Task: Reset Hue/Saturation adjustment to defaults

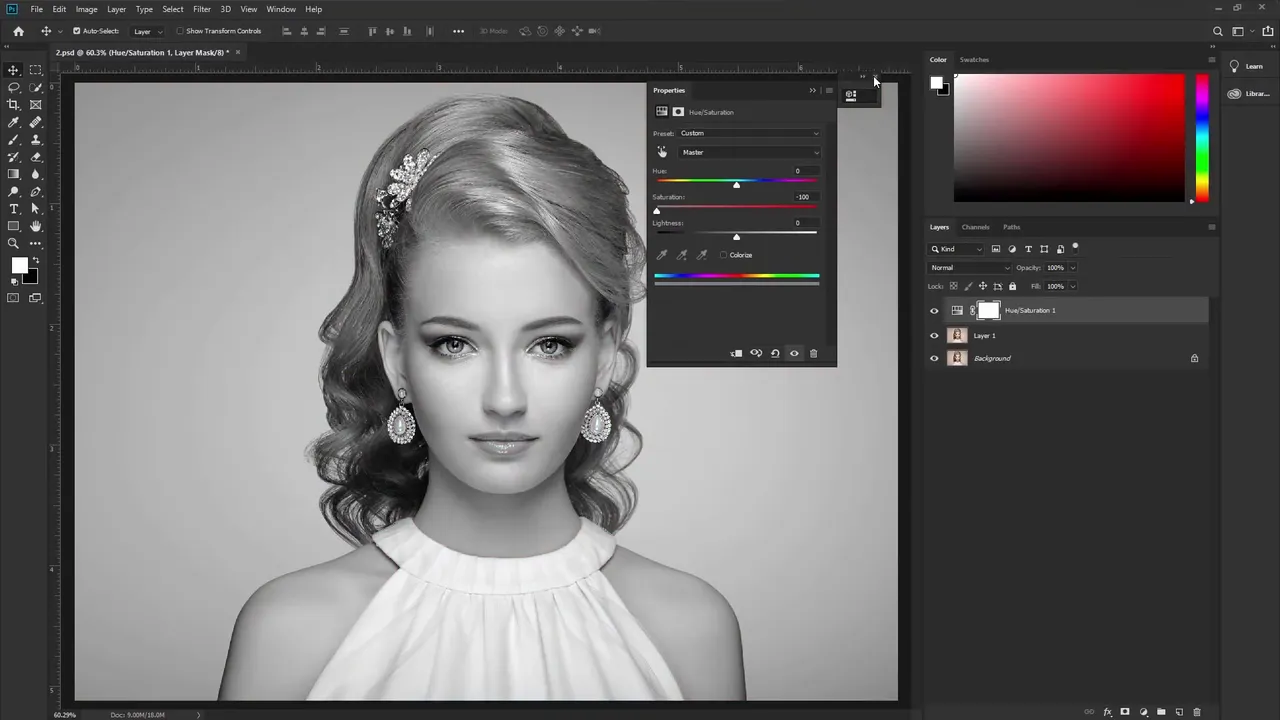Action: (775, 353)
